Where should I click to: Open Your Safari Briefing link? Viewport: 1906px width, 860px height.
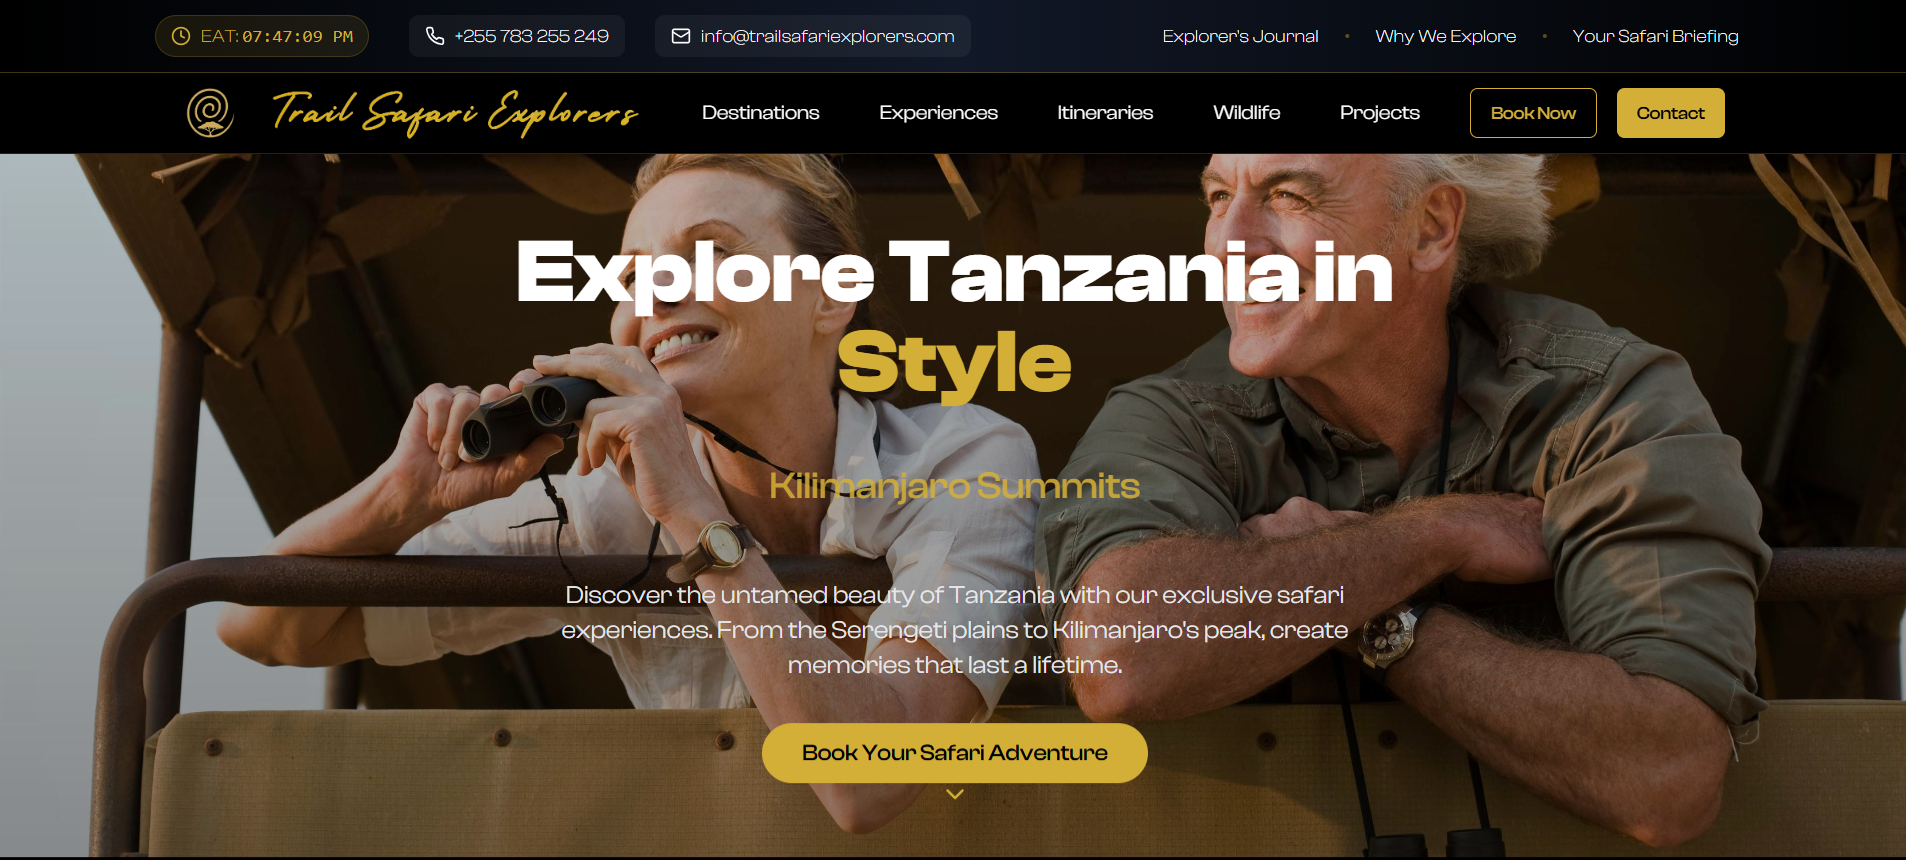pyautogui.click(x=1655, y=36)
